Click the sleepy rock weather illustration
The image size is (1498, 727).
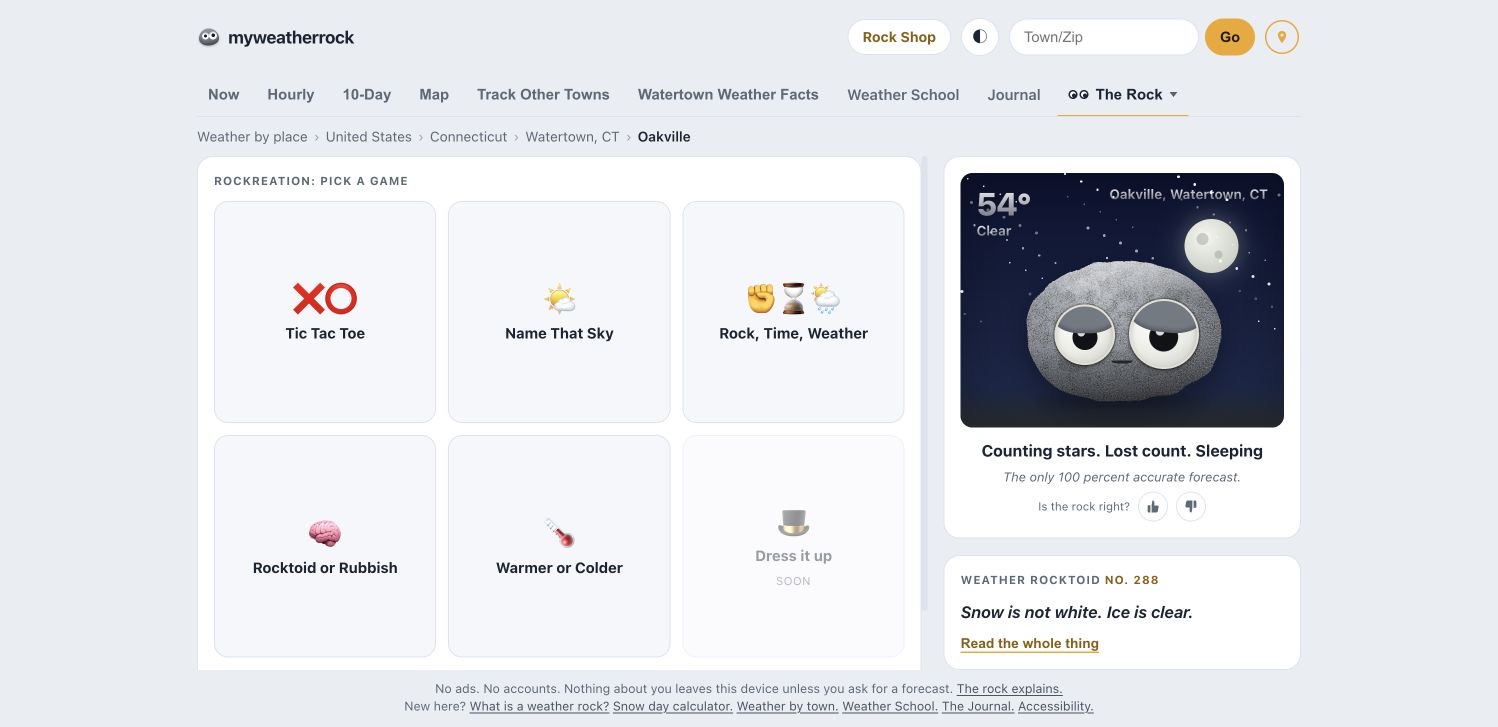coord(1122,300)
